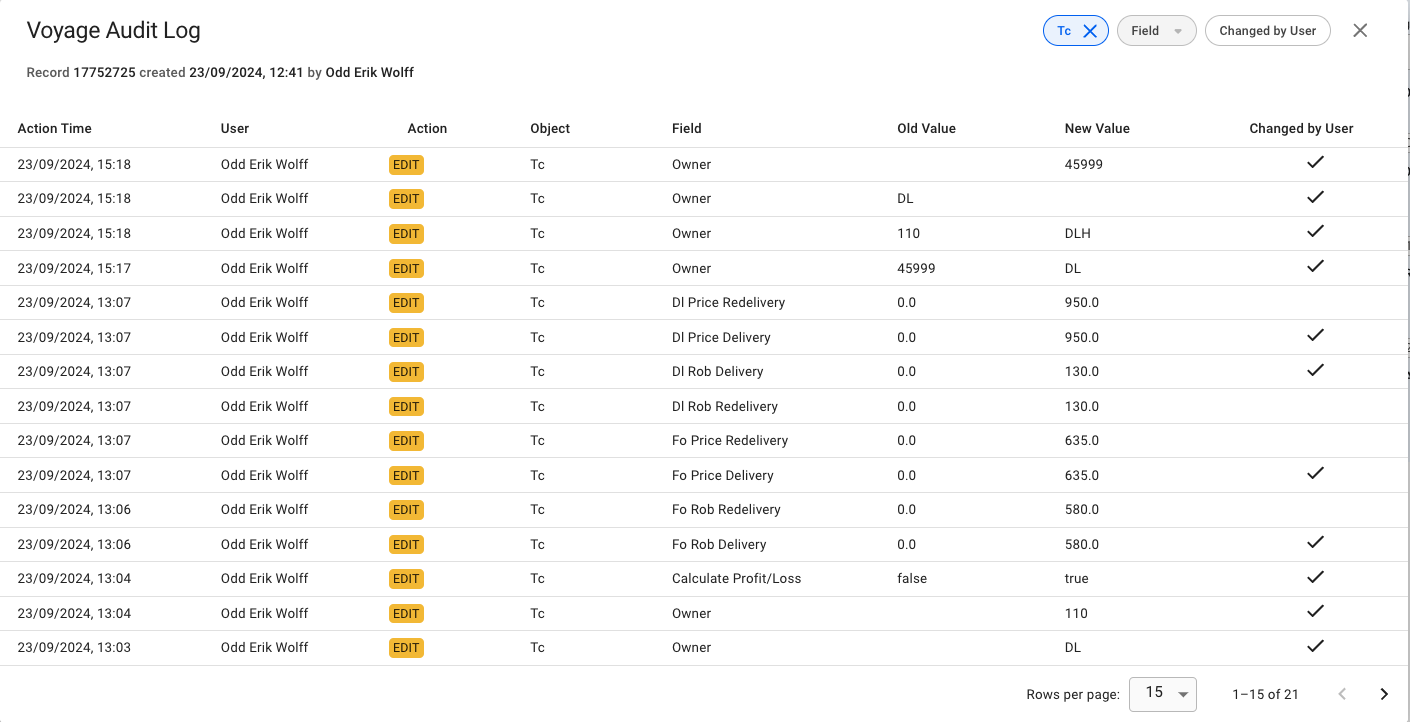Expand the Rows per page selector
The image size is (1410, 722).
coord(1163,693)
